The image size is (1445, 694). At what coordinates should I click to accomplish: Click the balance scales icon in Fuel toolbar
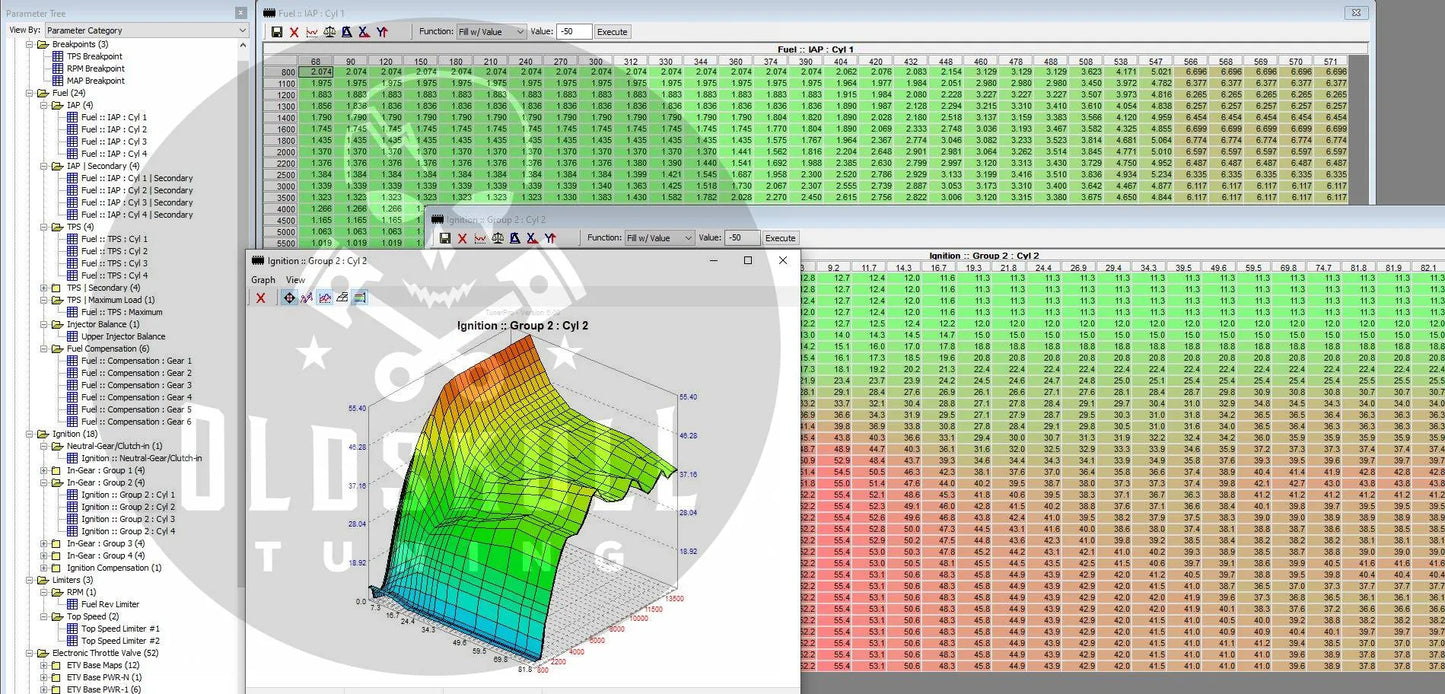point(329,32)
